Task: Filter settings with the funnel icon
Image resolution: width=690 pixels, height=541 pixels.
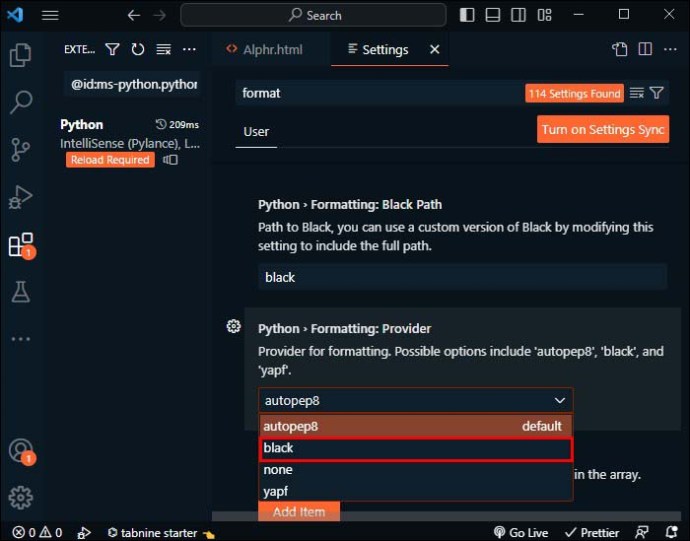Action: [x=657, y=93]
